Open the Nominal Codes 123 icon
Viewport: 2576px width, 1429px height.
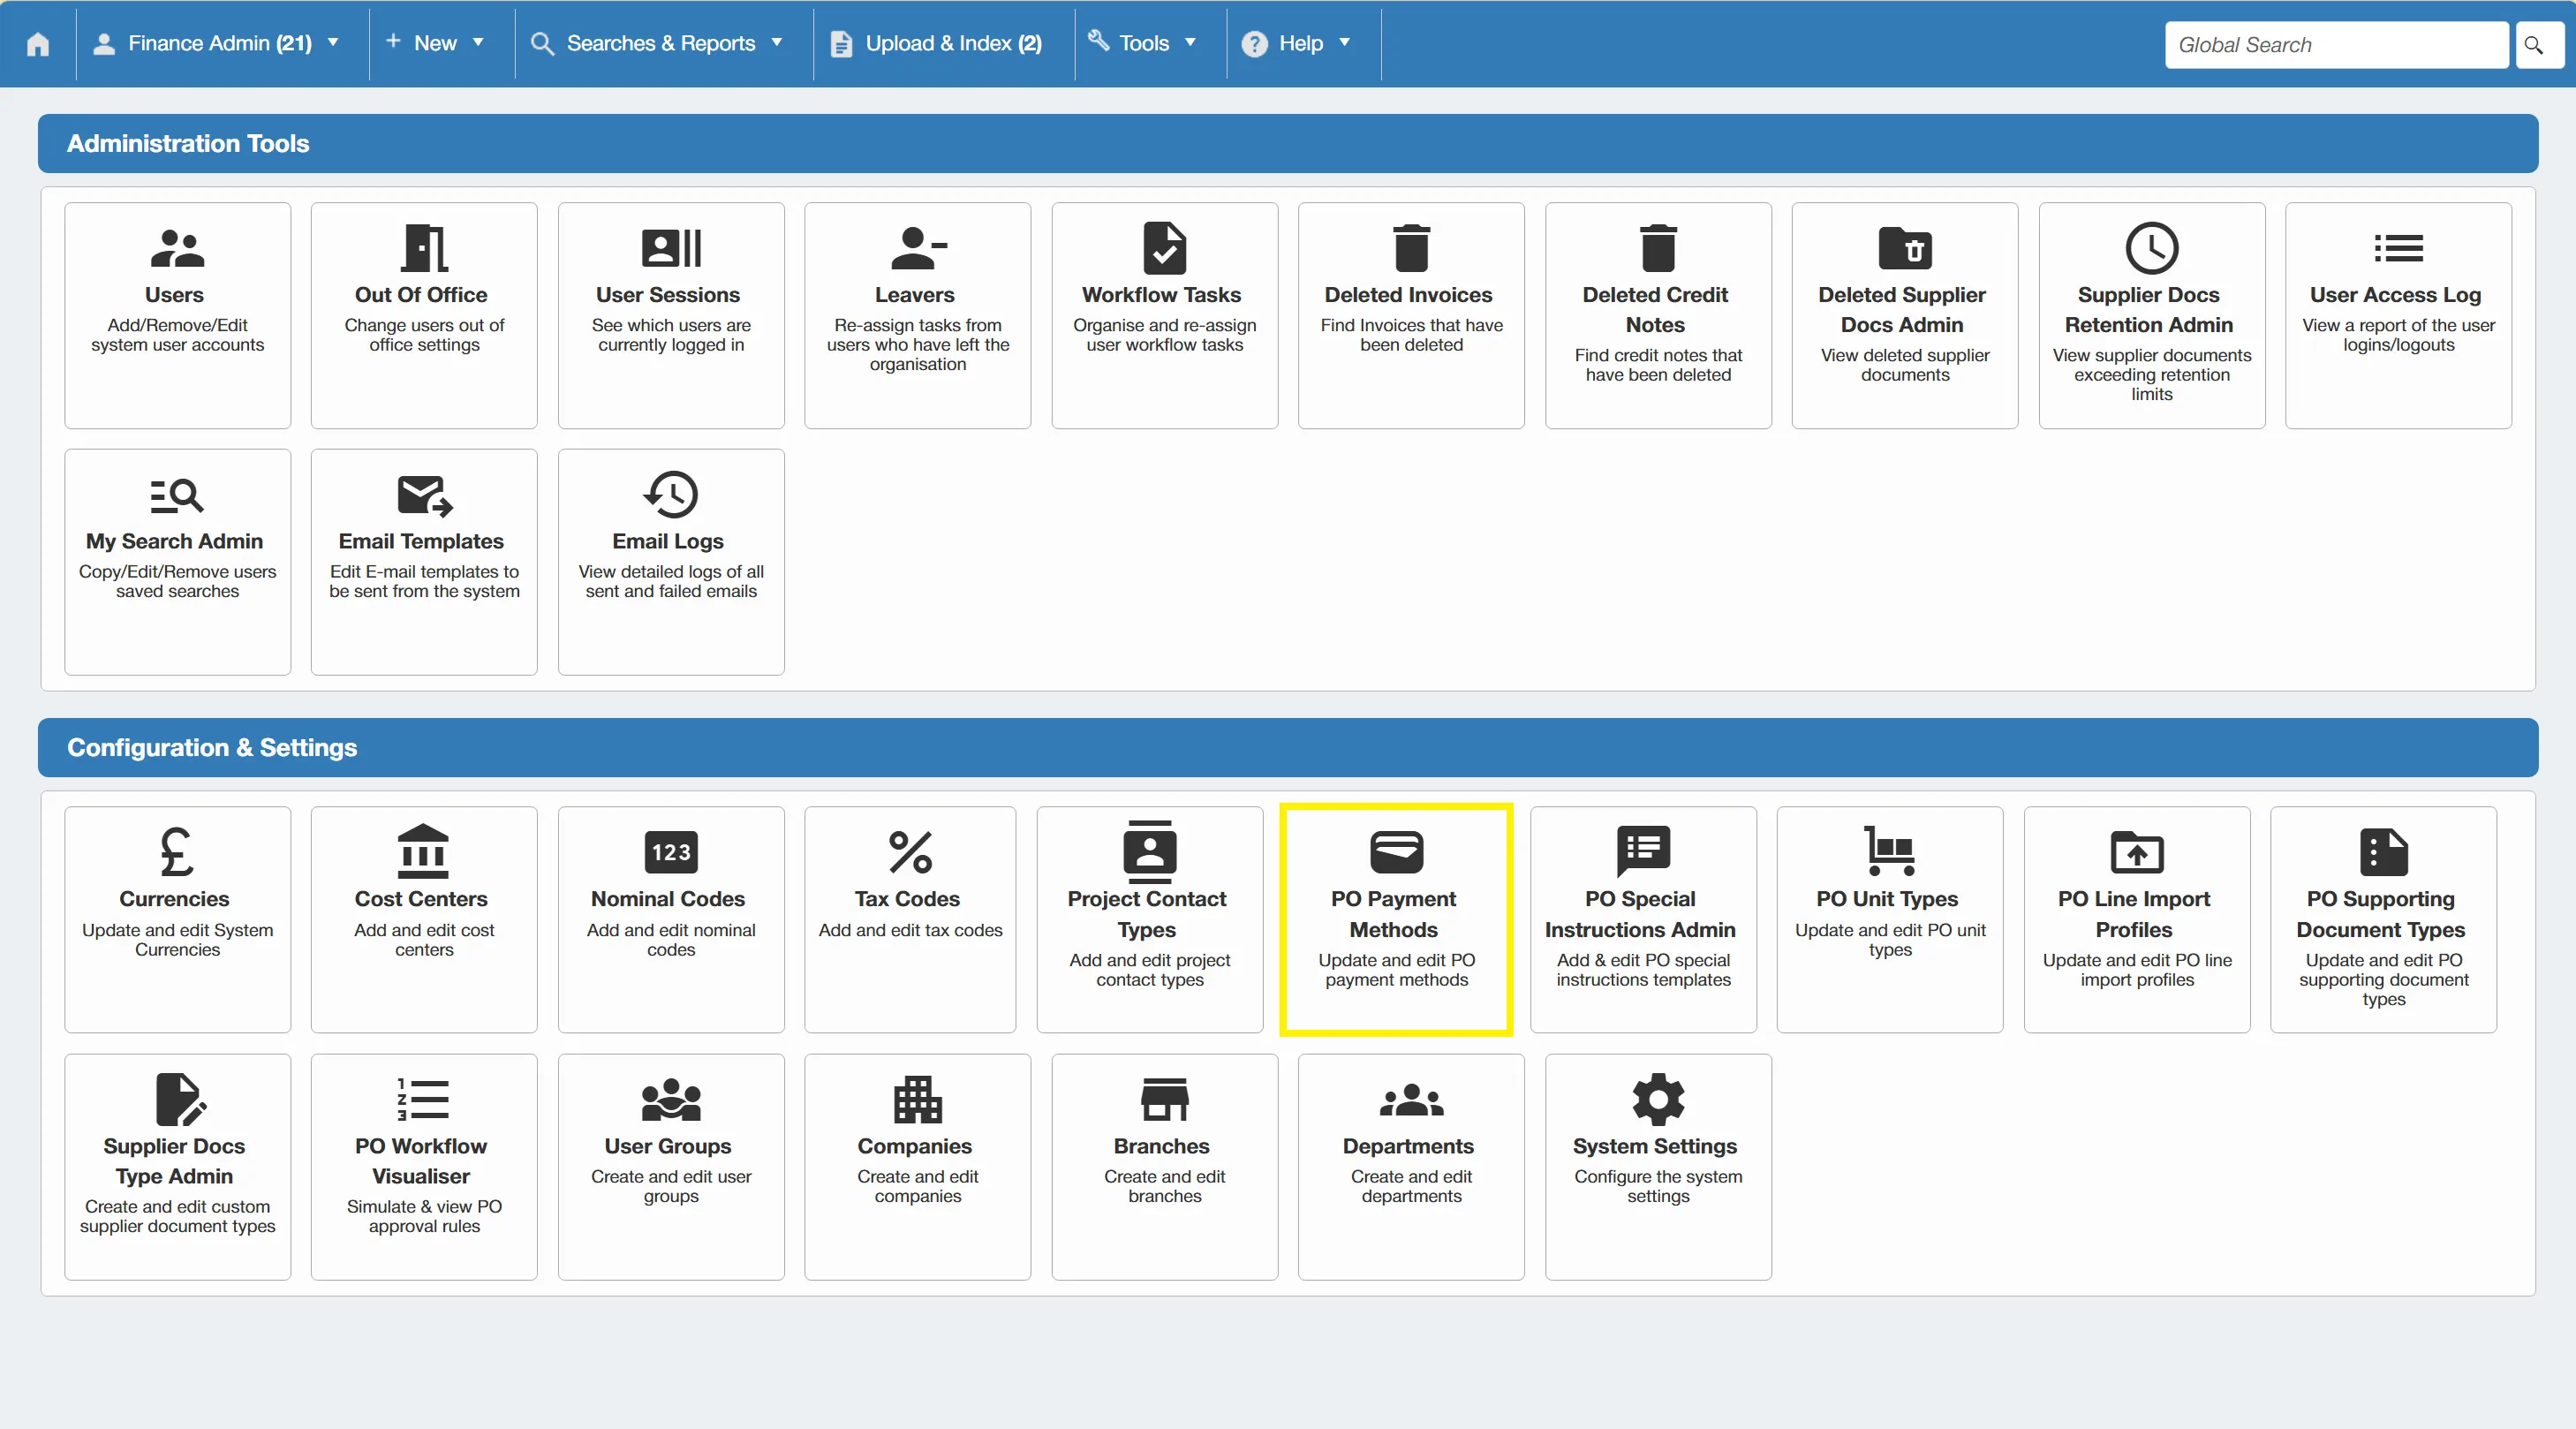[x=671, y=852]
